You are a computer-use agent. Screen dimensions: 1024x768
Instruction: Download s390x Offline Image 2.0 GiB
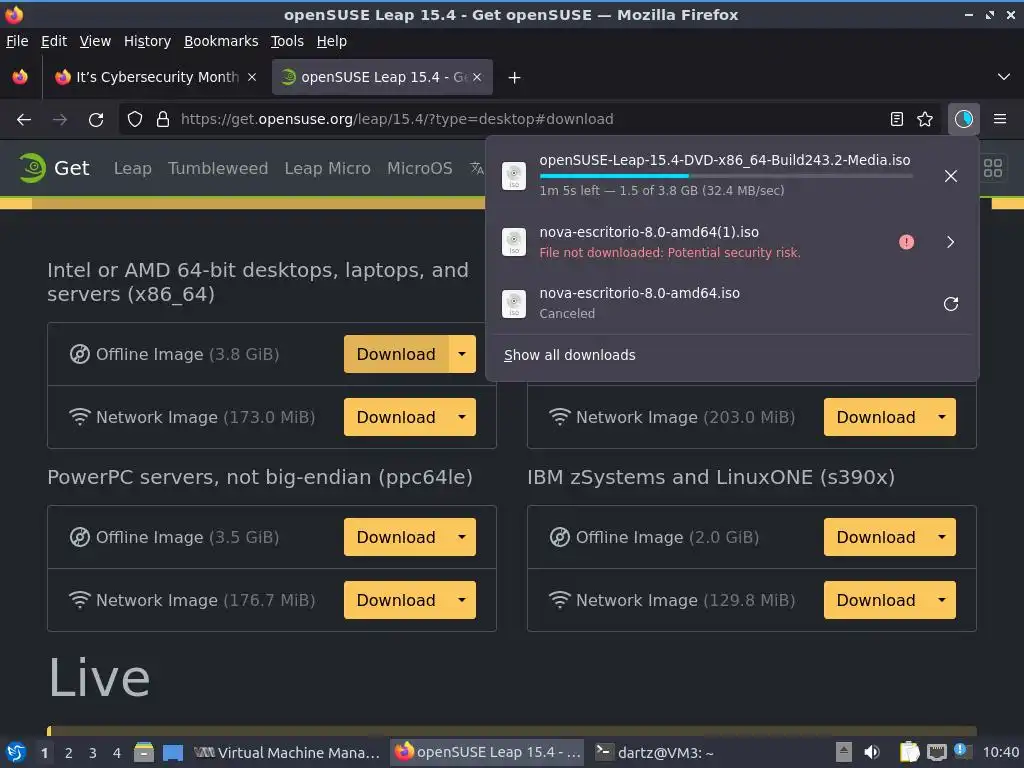coord(876,537)
